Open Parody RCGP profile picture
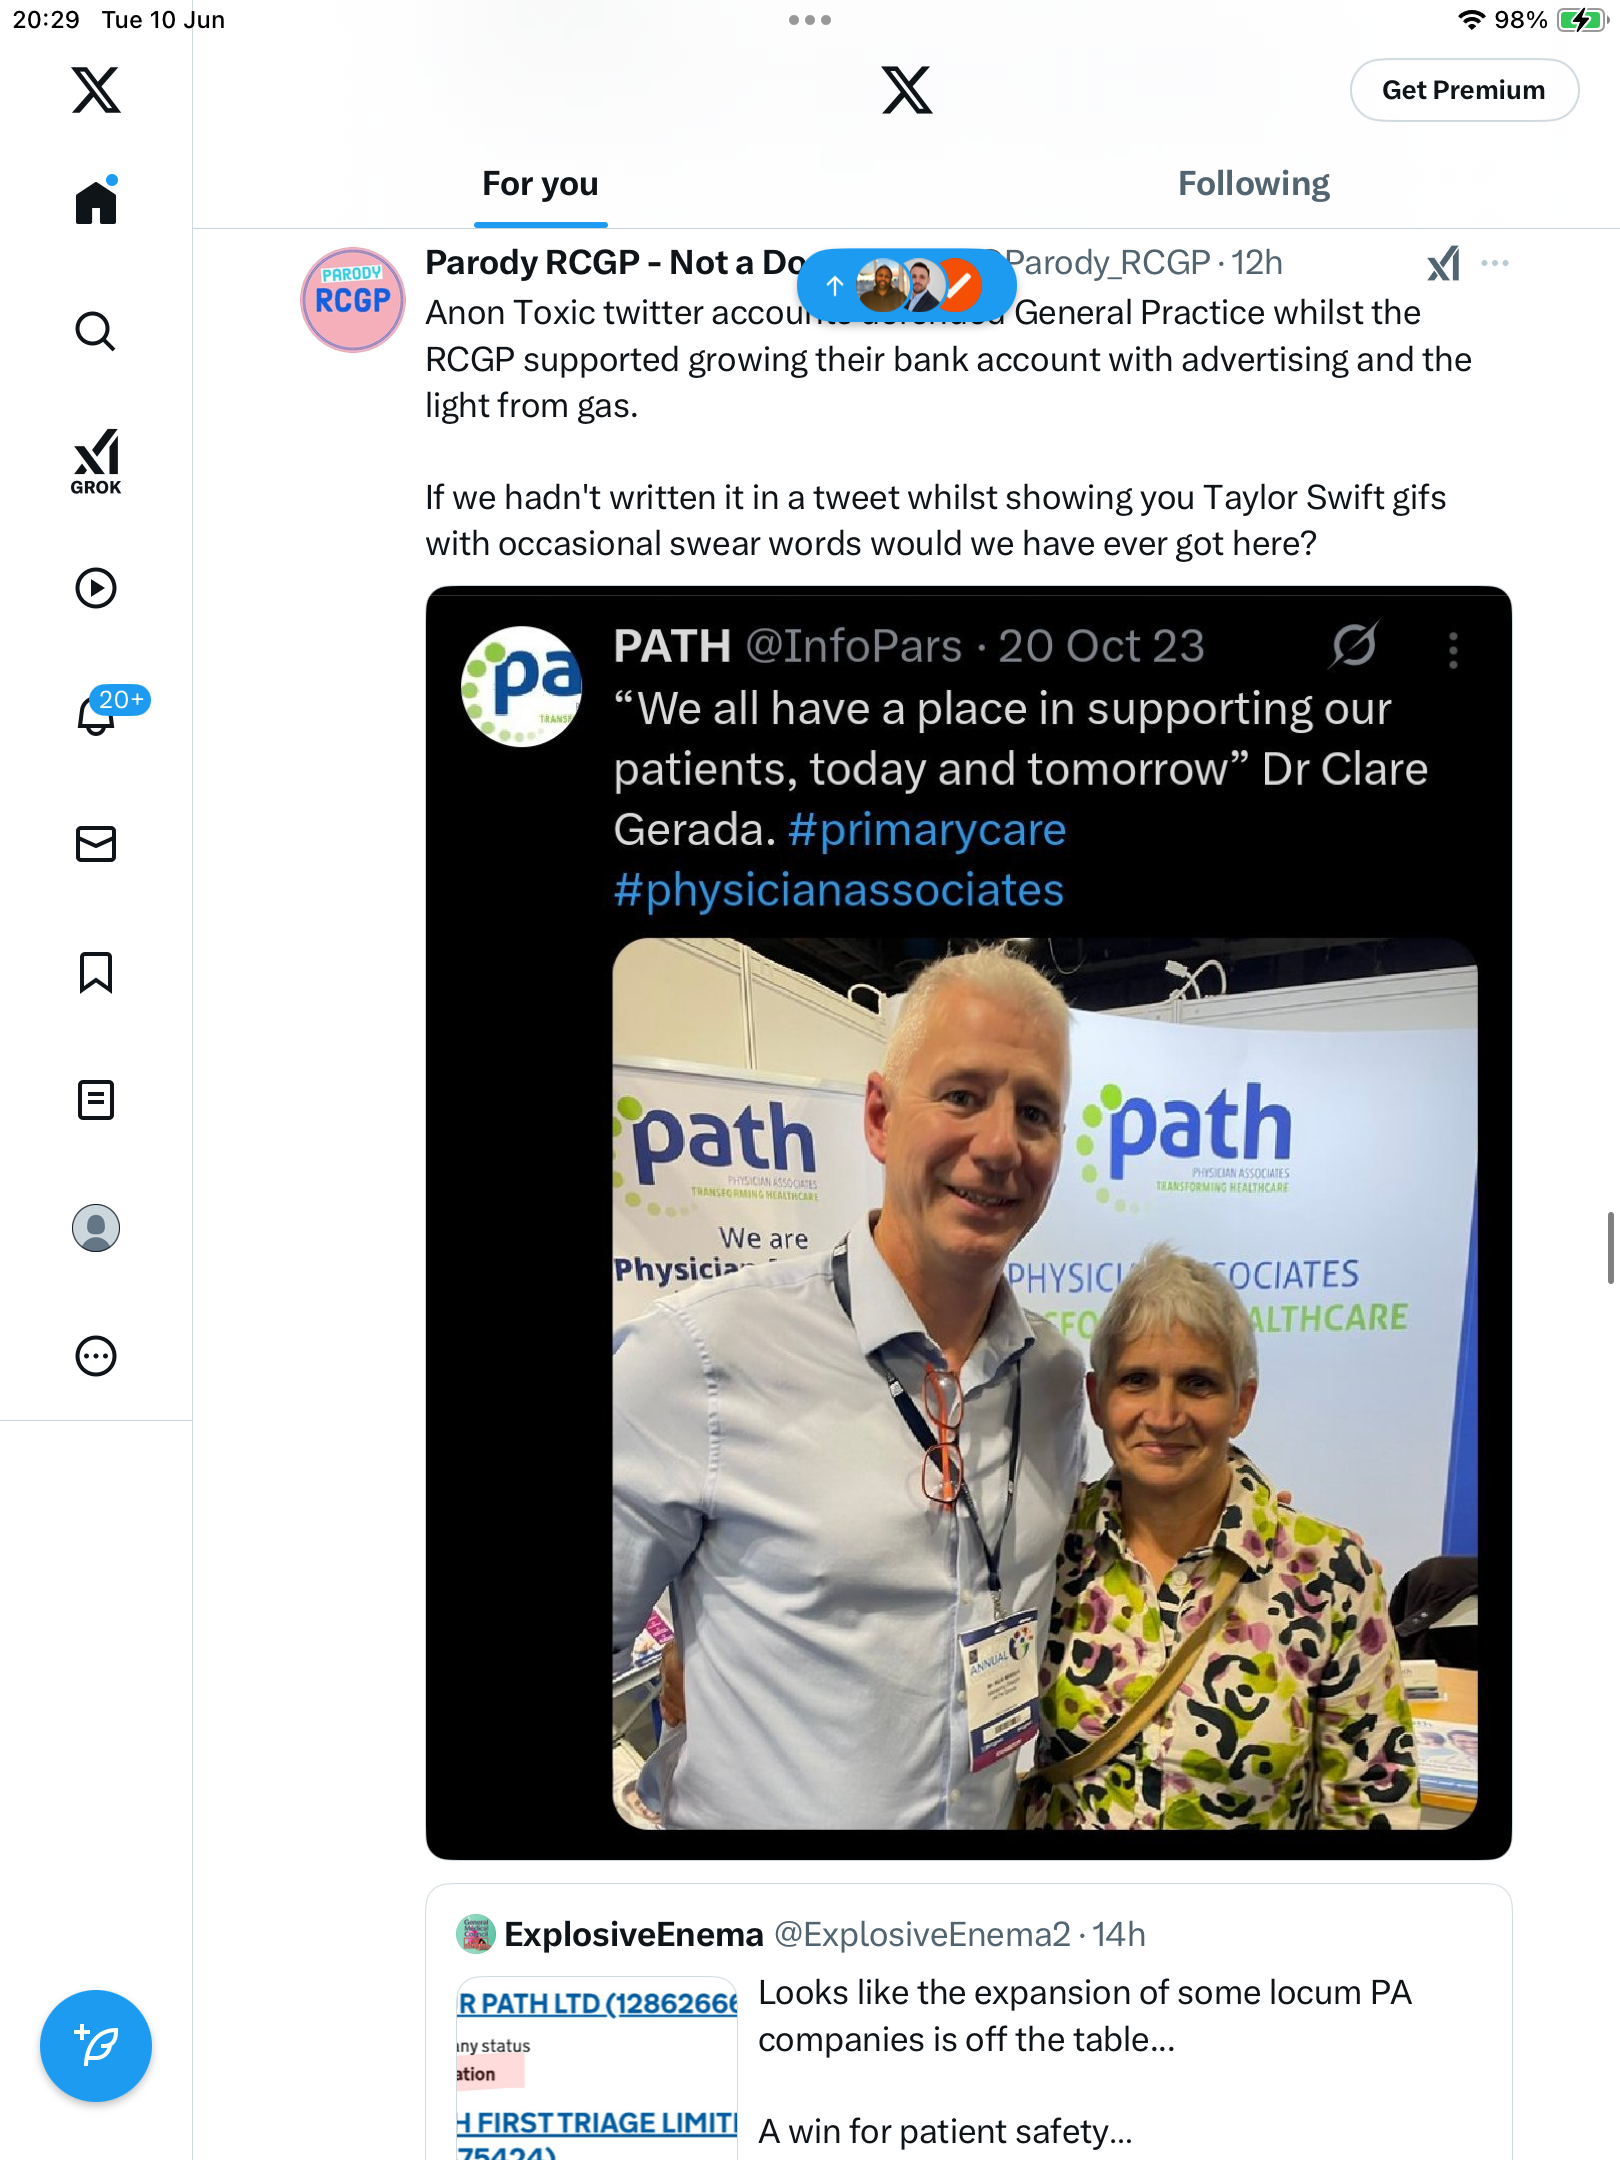The image size is (1620, 2160). click(353, 300)
